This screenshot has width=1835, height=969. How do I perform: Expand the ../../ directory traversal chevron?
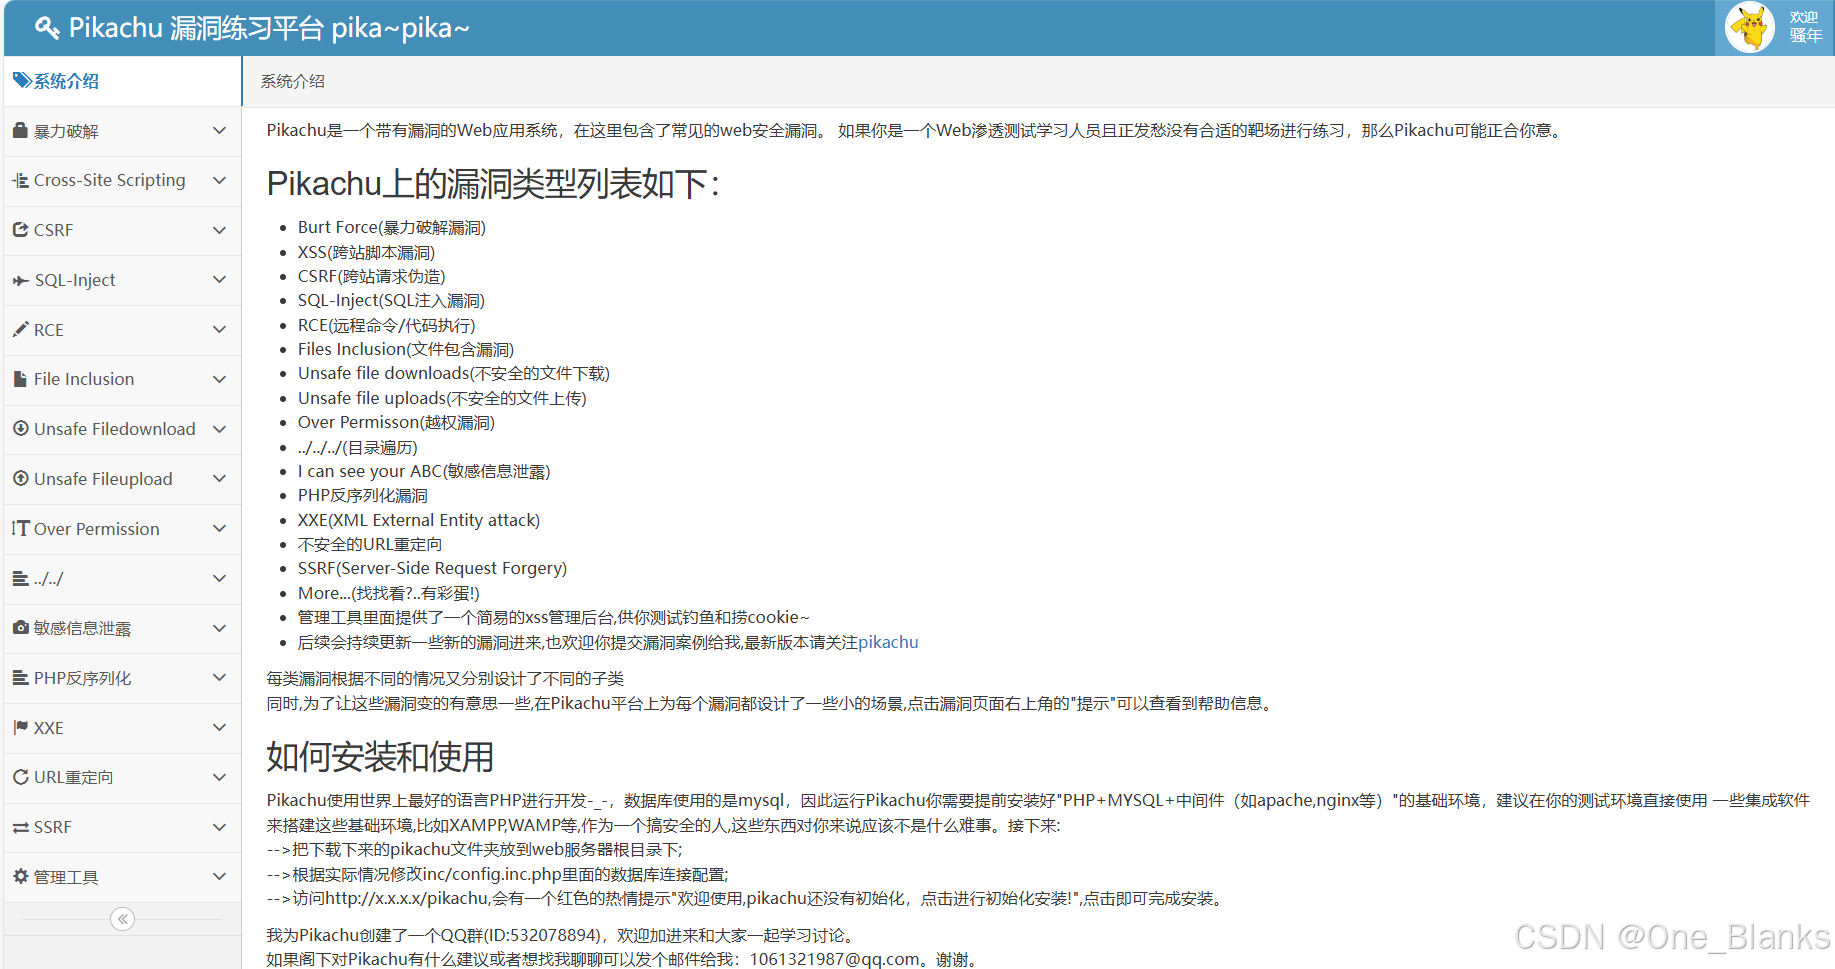(x=220, y=578)
